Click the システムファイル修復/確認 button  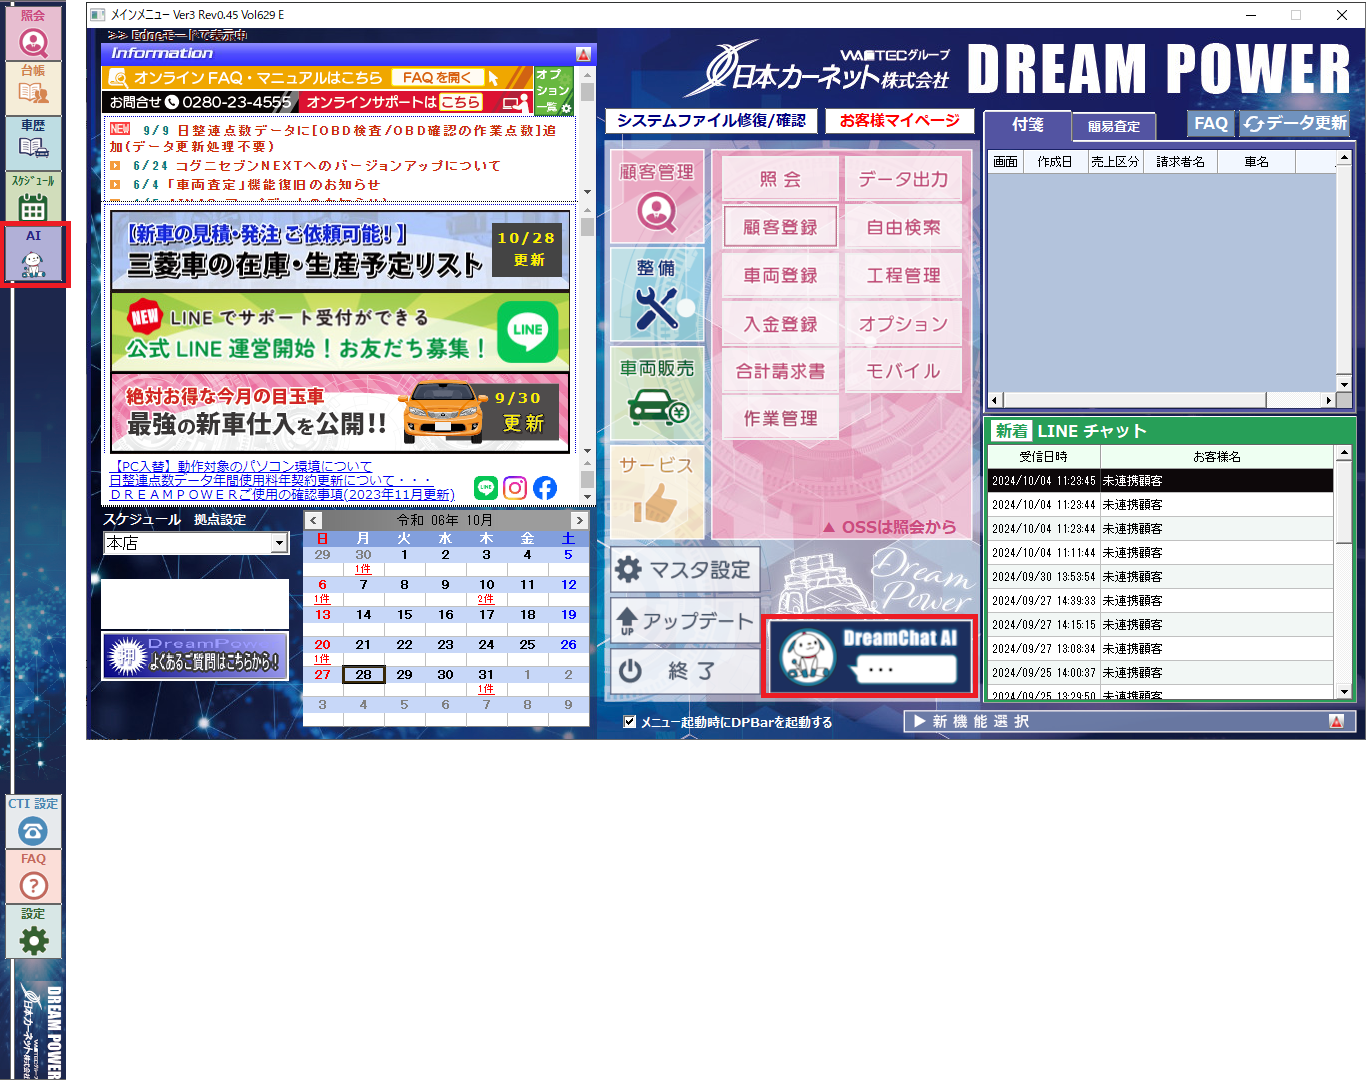coord(711,121)
